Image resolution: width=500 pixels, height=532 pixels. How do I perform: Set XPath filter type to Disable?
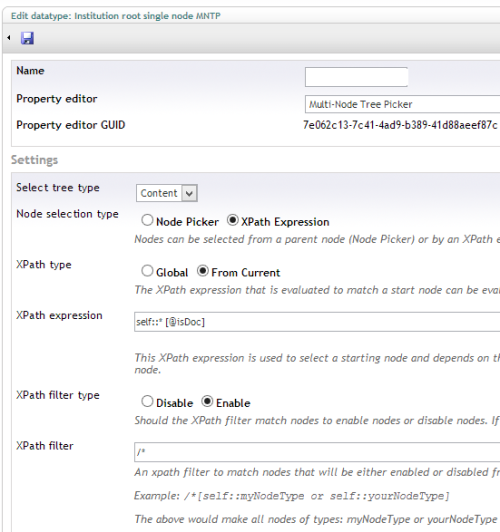147,401
